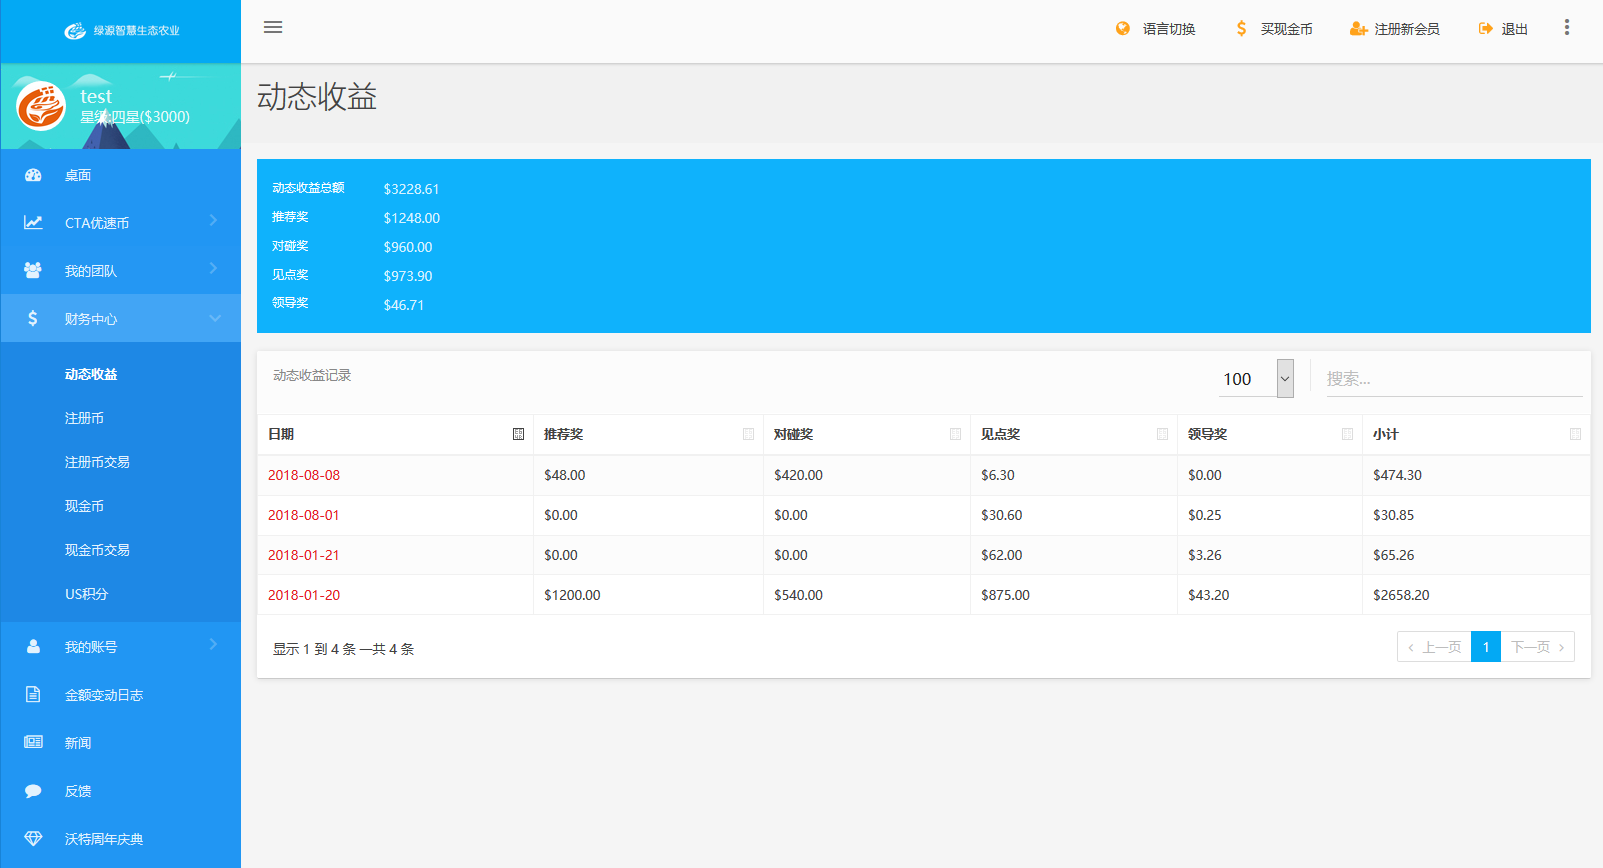Toggle sort indicator in 小计 column
The image size is (1603, 868).
pos(1575,434)
